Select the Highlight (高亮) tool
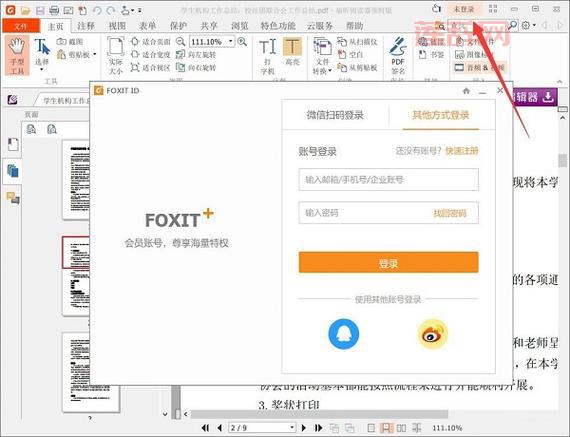 click(292, 52)
